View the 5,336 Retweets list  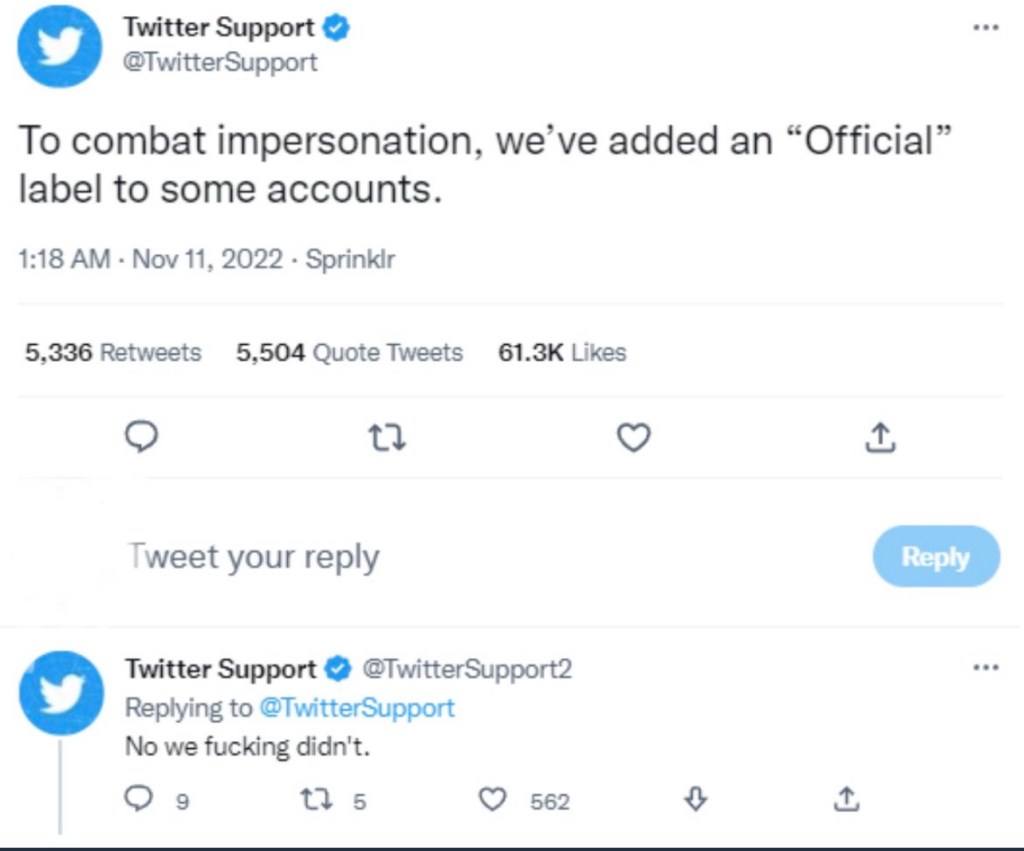(x=112, y=352)
